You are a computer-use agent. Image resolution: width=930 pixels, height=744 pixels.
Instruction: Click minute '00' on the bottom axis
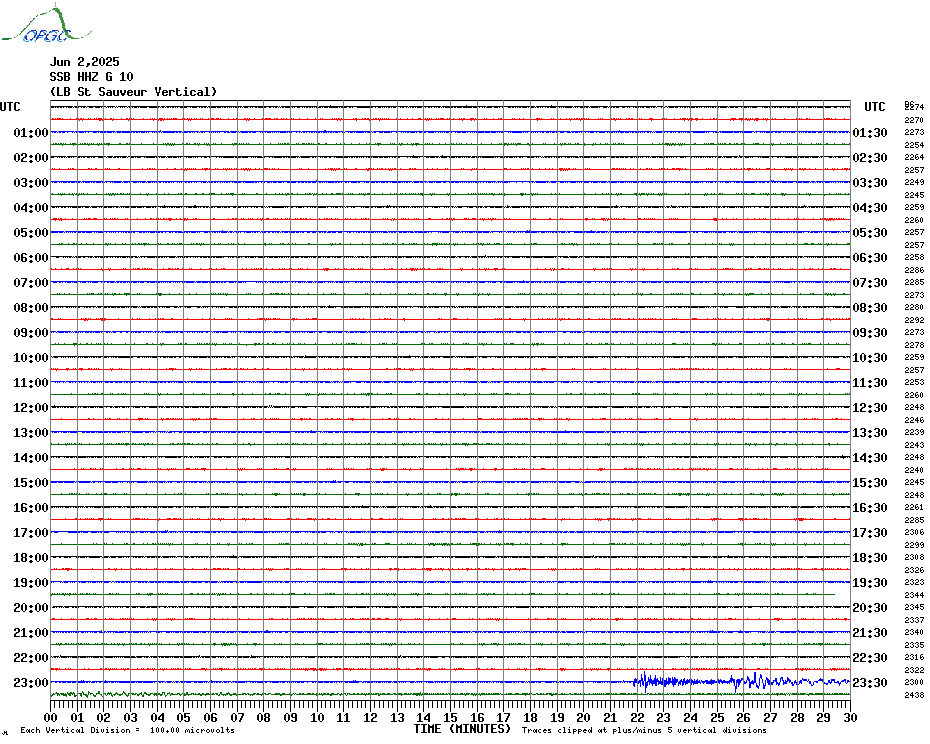[x=50, y=717]
